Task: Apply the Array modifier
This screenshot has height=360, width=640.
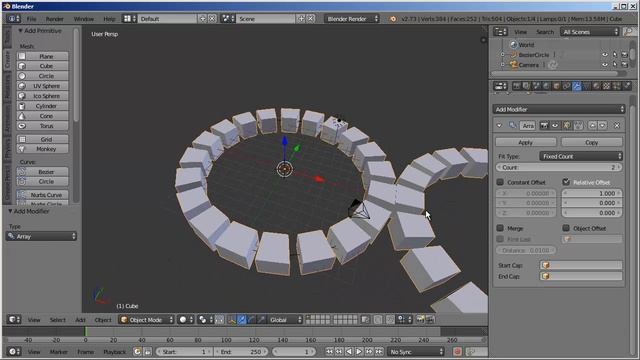Action: pos(526,142)
